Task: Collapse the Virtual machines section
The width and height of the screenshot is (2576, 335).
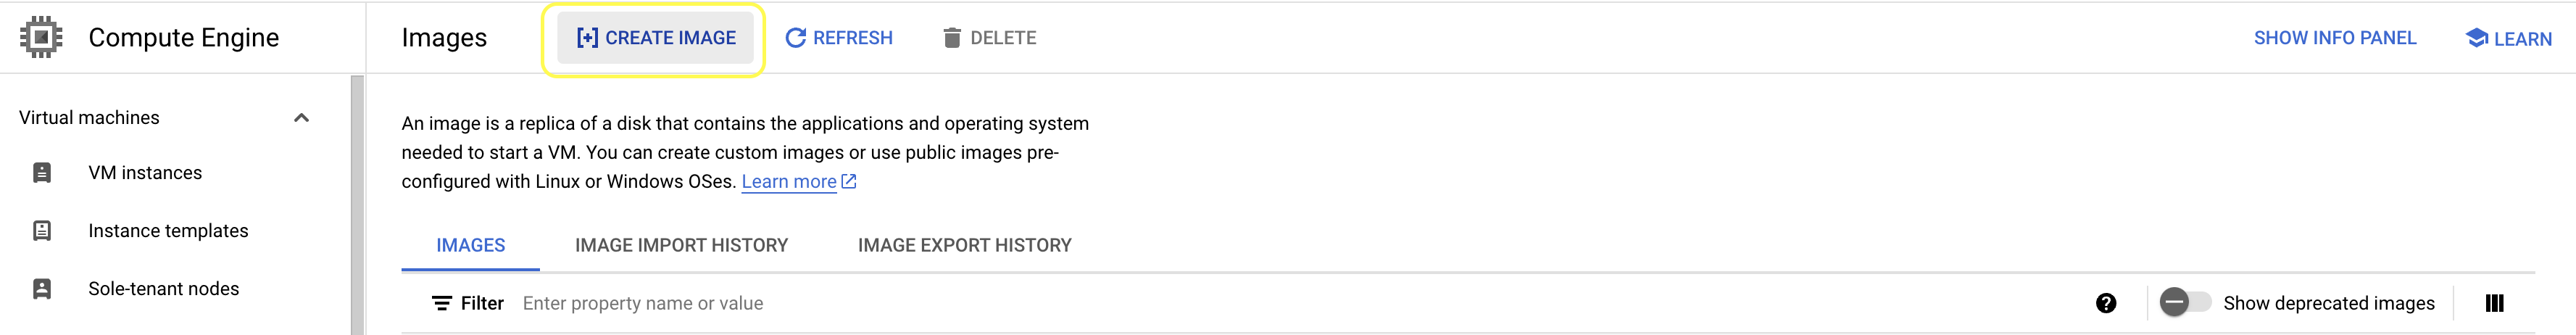Action: click(301, 118)
